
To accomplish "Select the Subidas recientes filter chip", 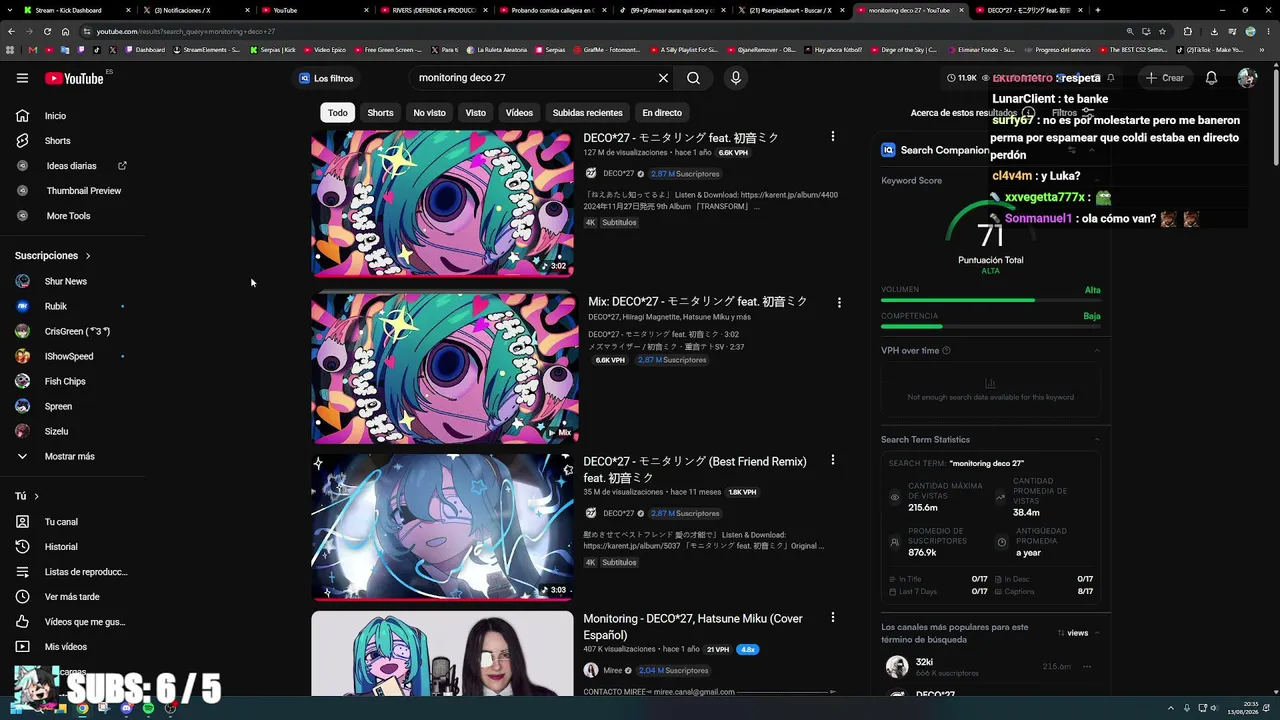I will pos(588,113).
